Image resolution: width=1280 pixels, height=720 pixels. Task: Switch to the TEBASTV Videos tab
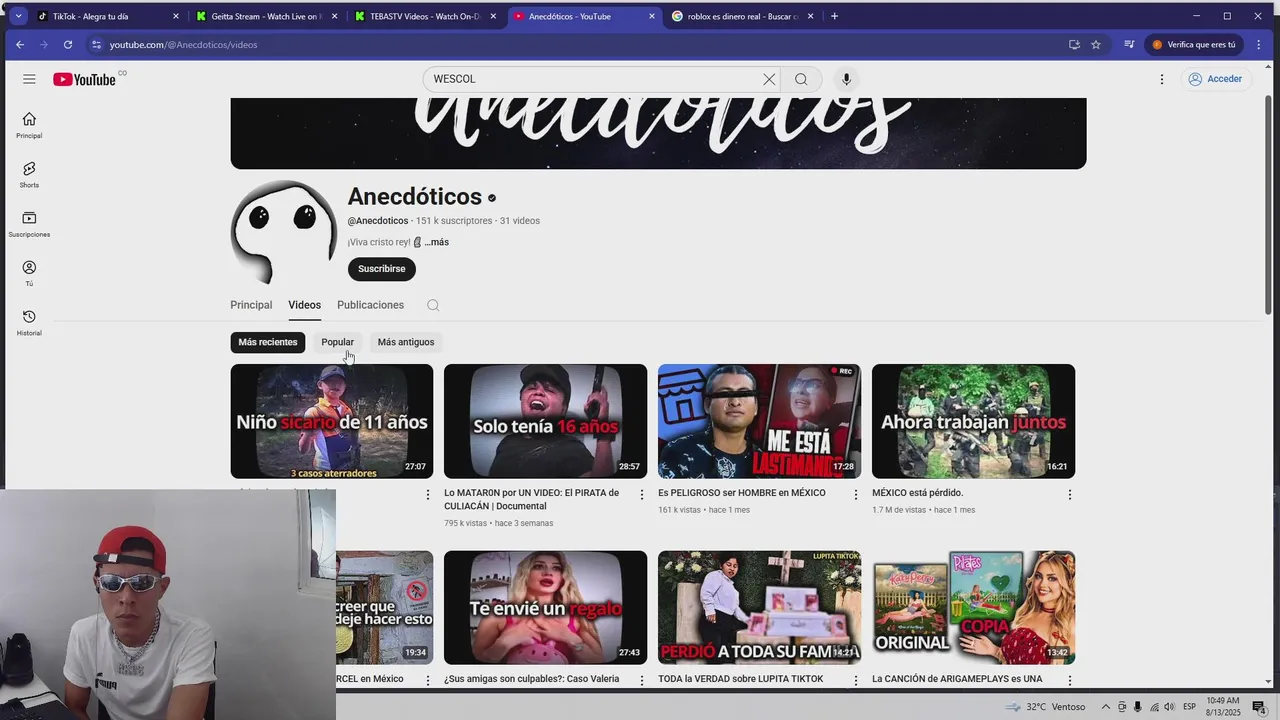click(425, 16)
